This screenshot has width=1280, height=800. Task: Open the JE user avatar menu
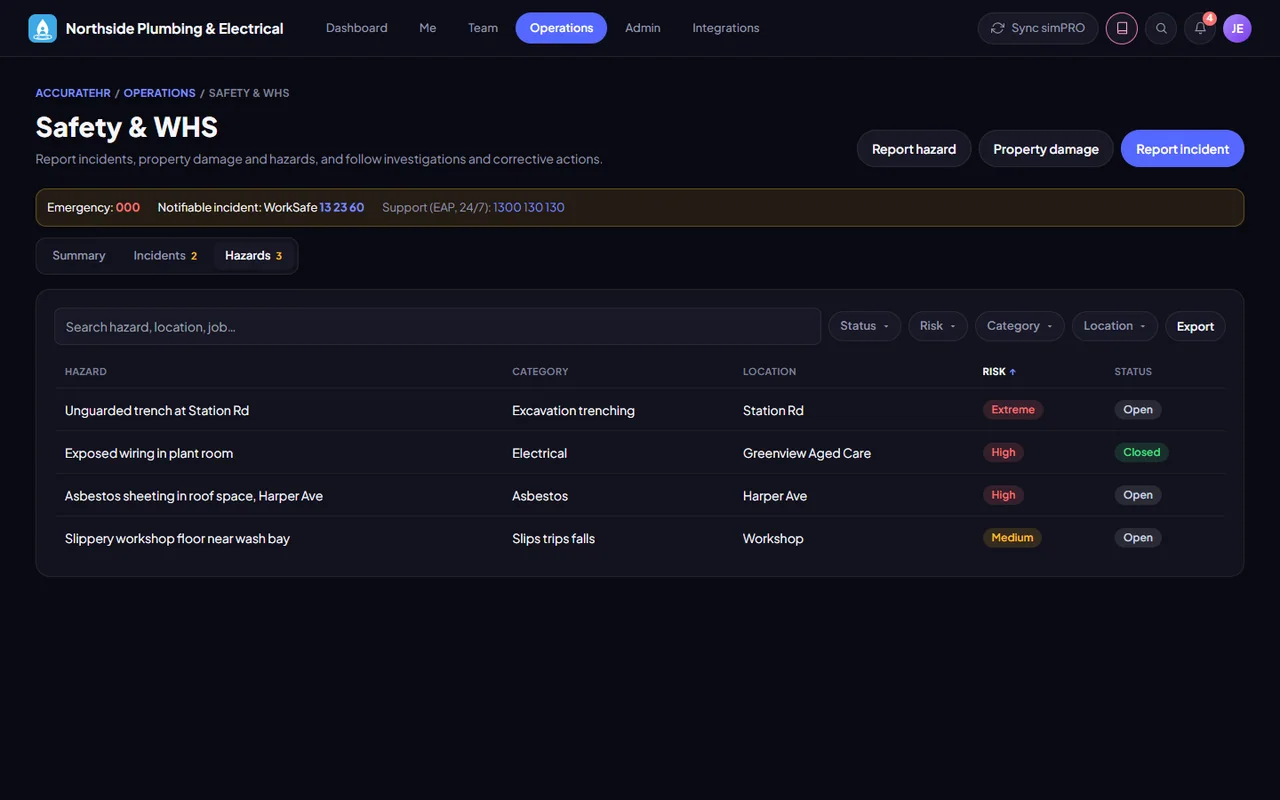(1237, 28)
